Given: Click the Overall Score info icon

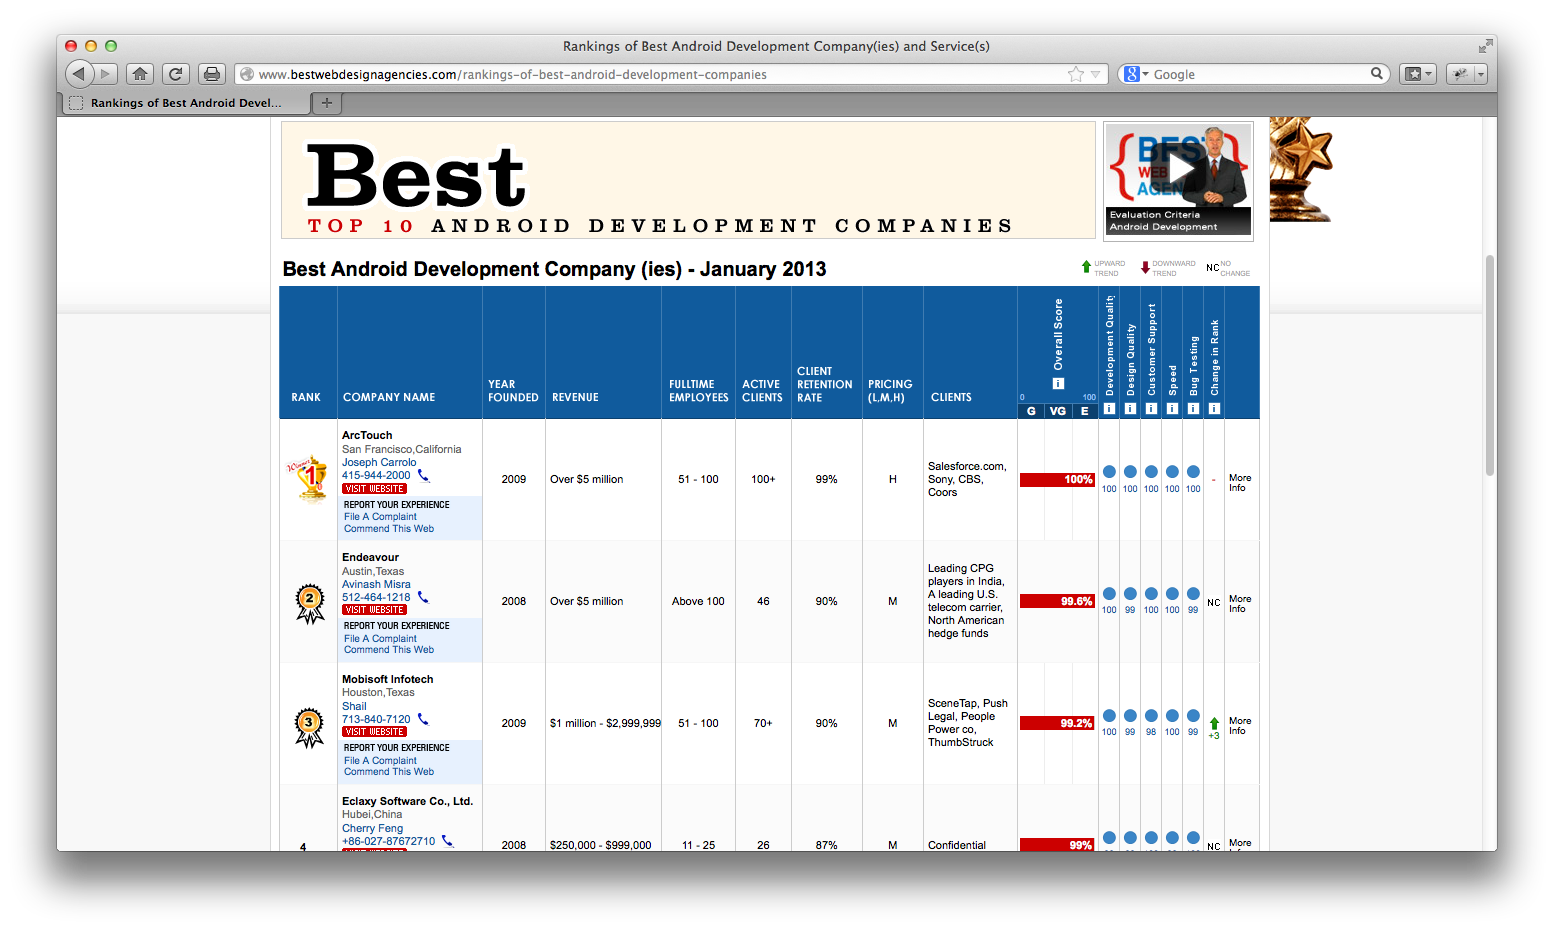Looking at the screenshot, I should coord(1058,384).
